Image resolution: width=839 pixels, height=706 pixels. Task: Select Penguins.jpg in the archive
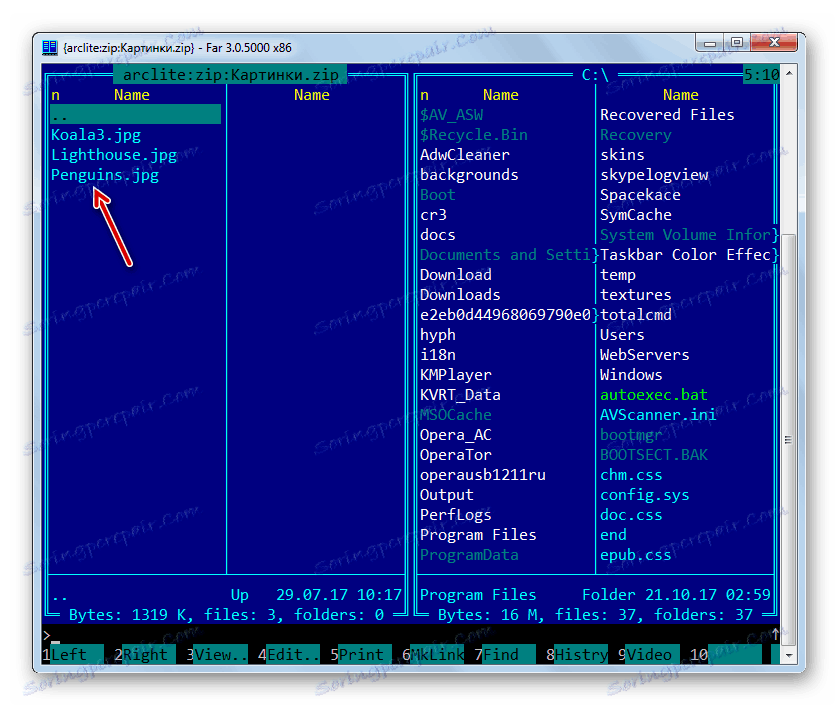[105, 175]
